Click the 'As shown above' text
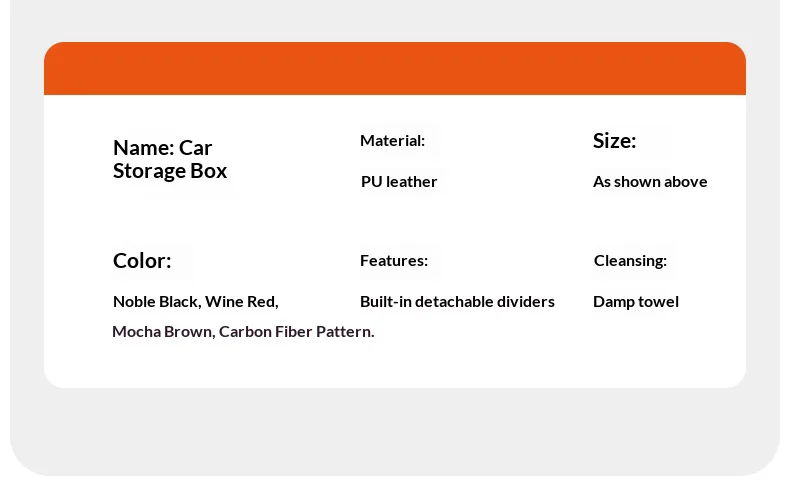 click(650, 182)
